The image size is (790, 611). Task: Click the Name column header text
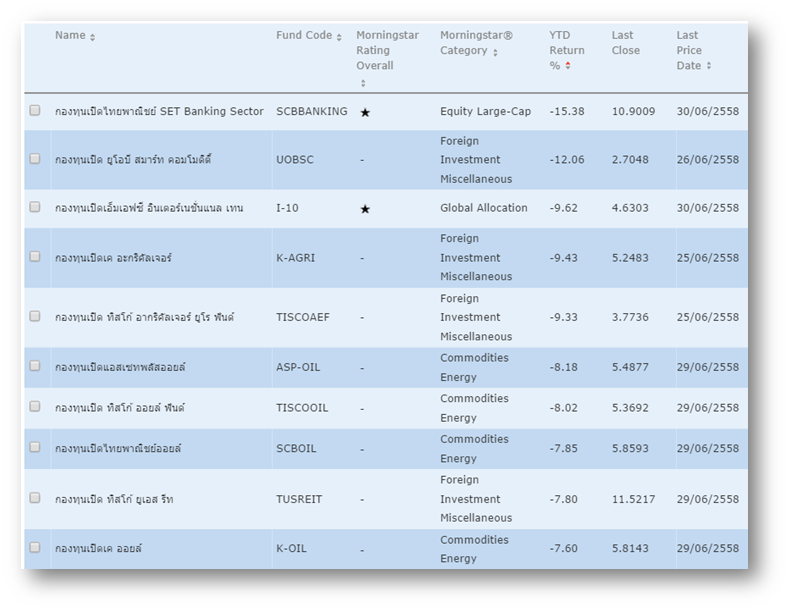click(70, 36)
